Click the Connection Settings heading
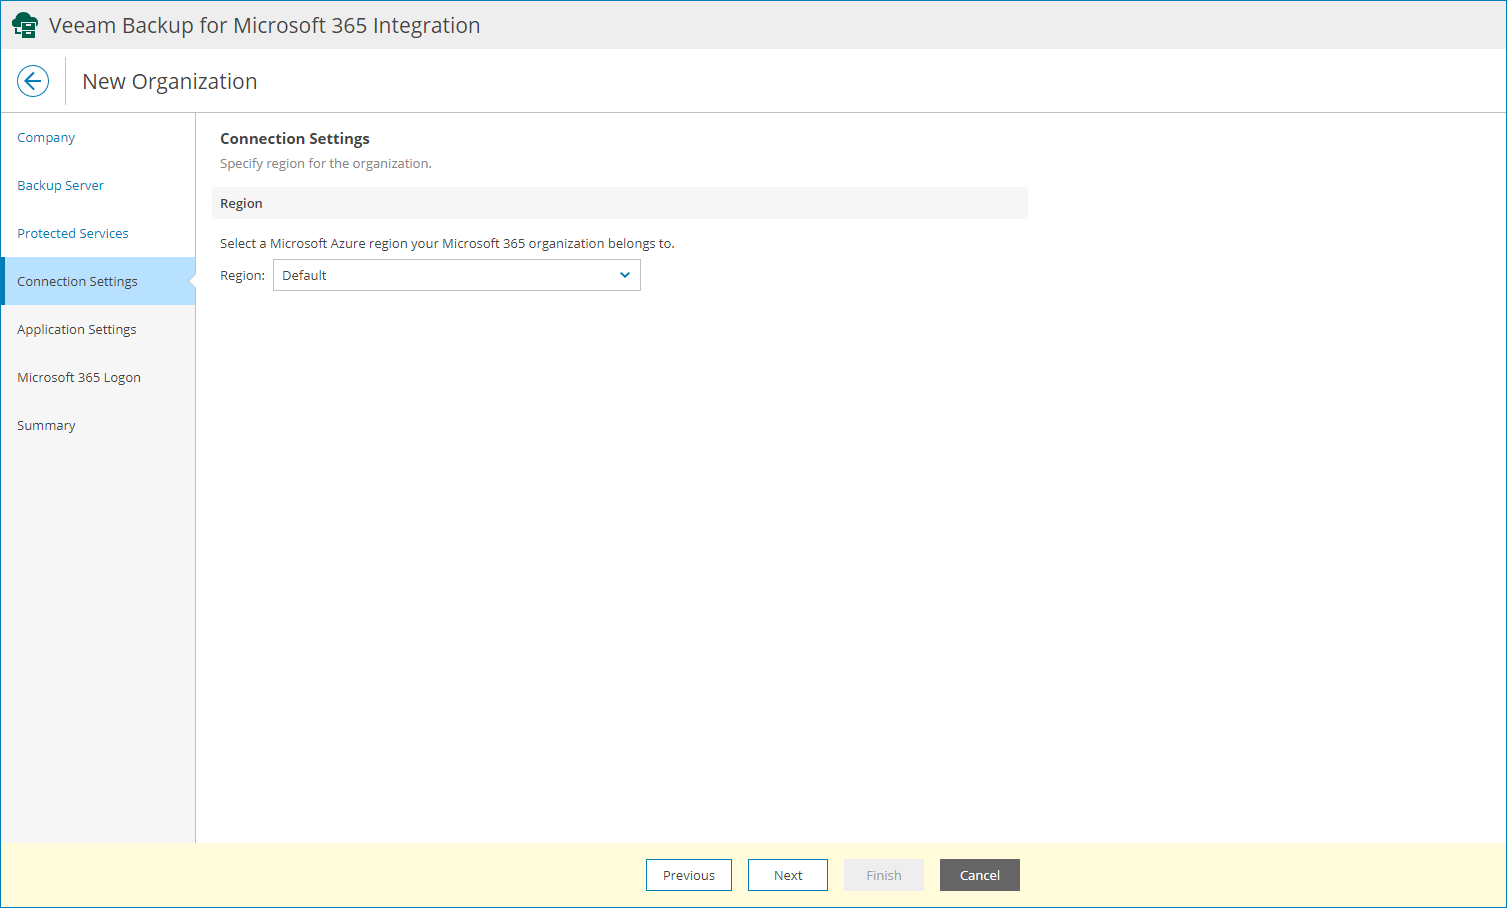 (x=295, y=139)
